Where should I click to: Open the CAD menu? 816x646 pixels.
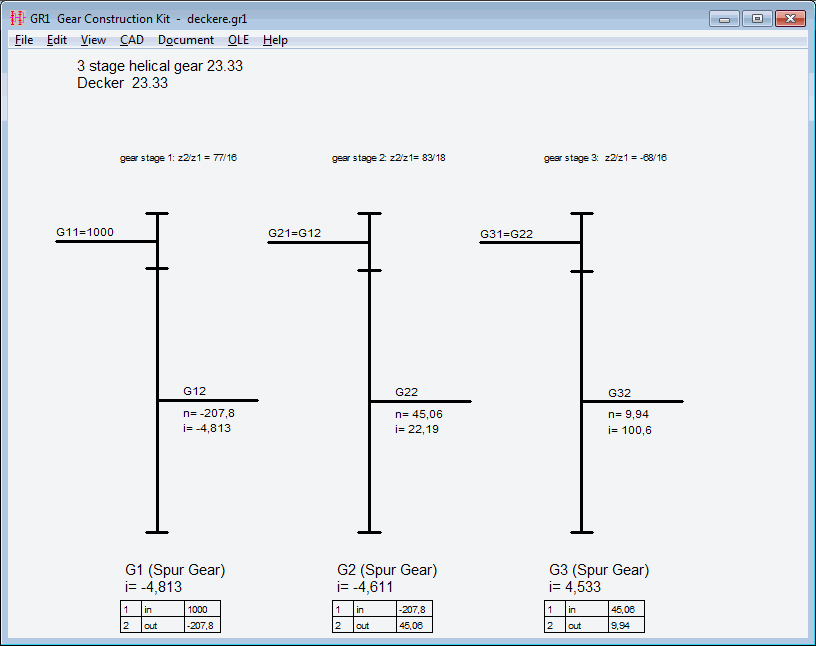pos(132,40)
